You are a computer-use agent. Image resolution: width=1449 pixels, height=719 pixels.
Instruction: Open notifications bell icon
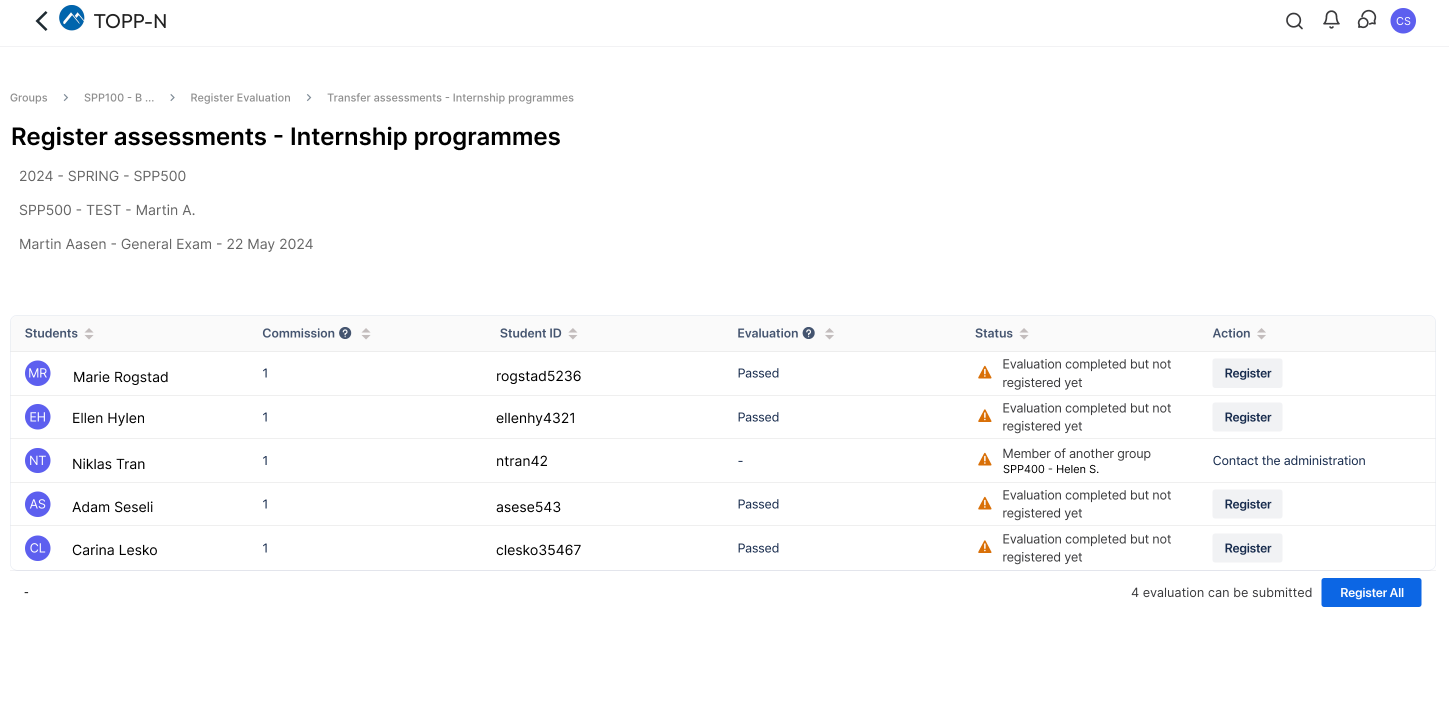click(1331, 20)
